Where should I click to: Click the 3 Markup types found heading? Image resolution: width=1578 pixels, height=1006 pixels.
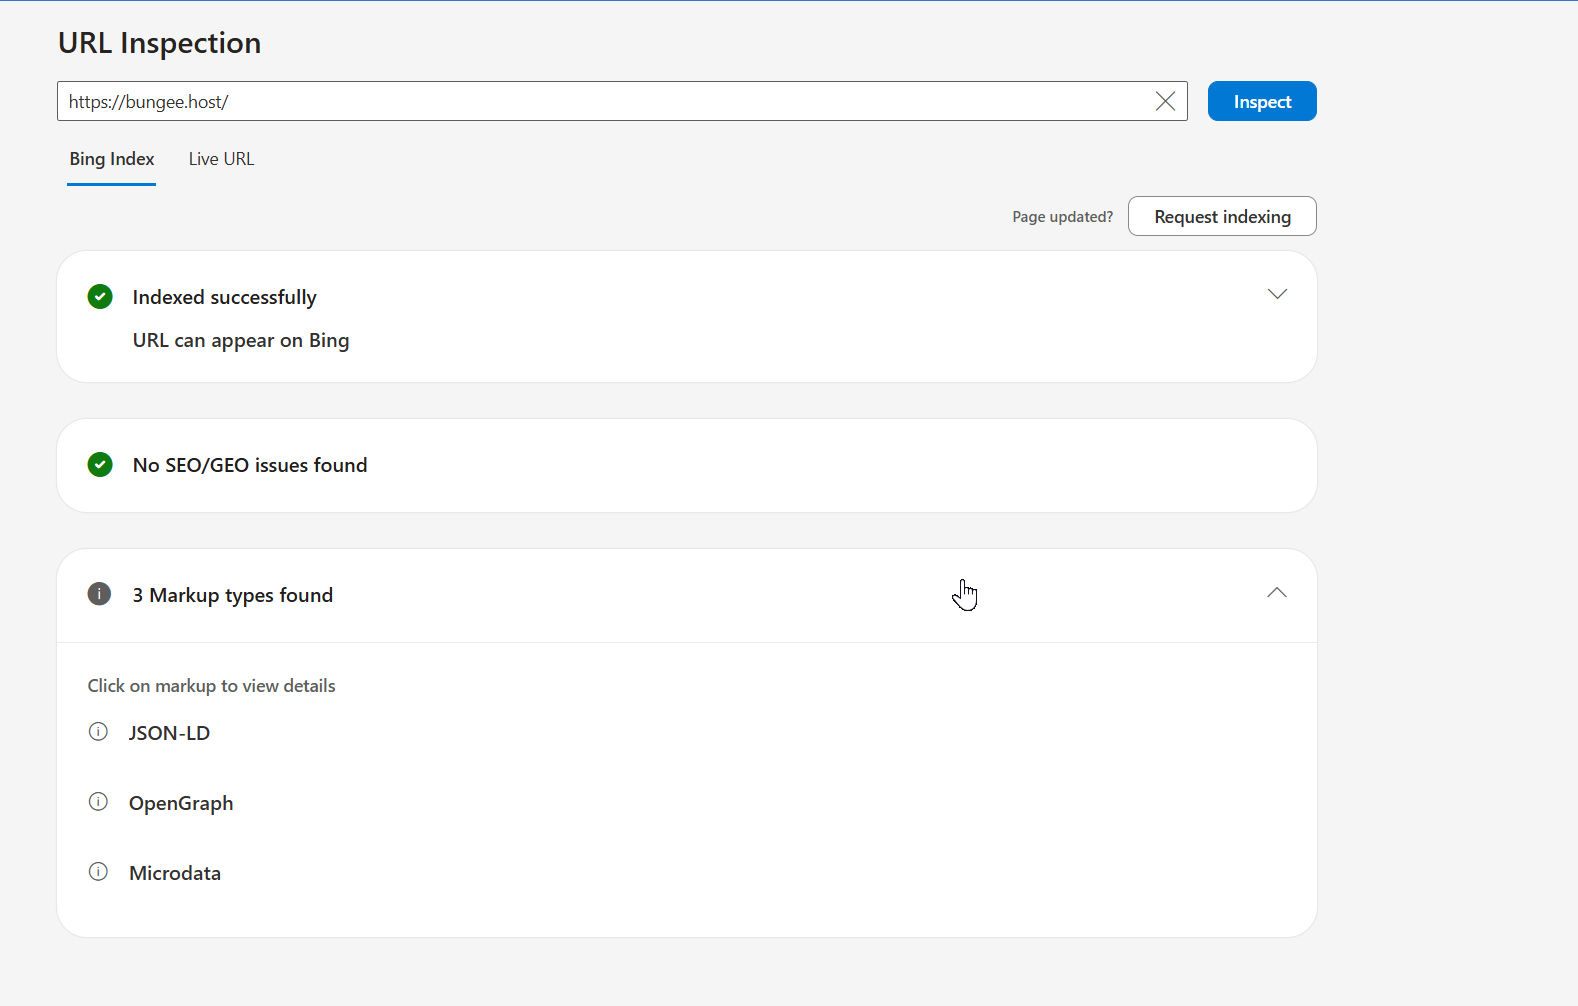tap(232, 595)
